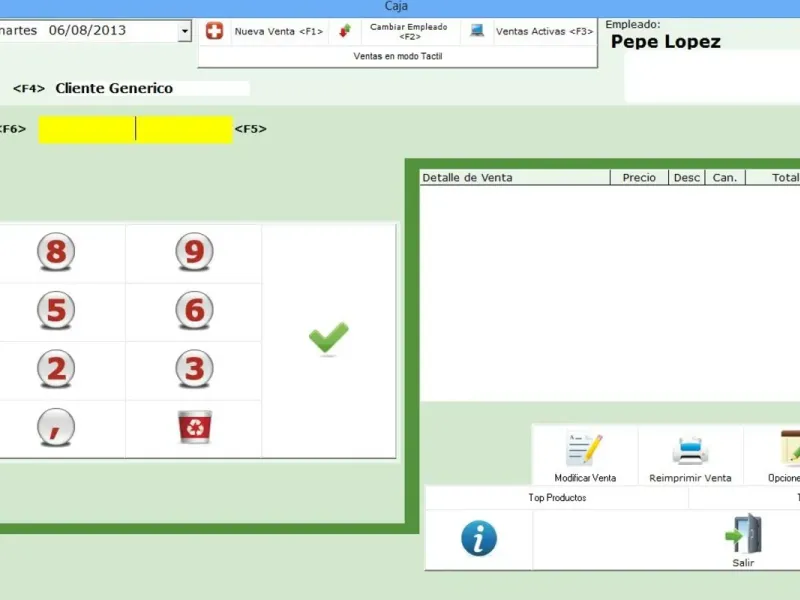
Task: Tap number 2 on the keypad
Action: click(56, 369)
